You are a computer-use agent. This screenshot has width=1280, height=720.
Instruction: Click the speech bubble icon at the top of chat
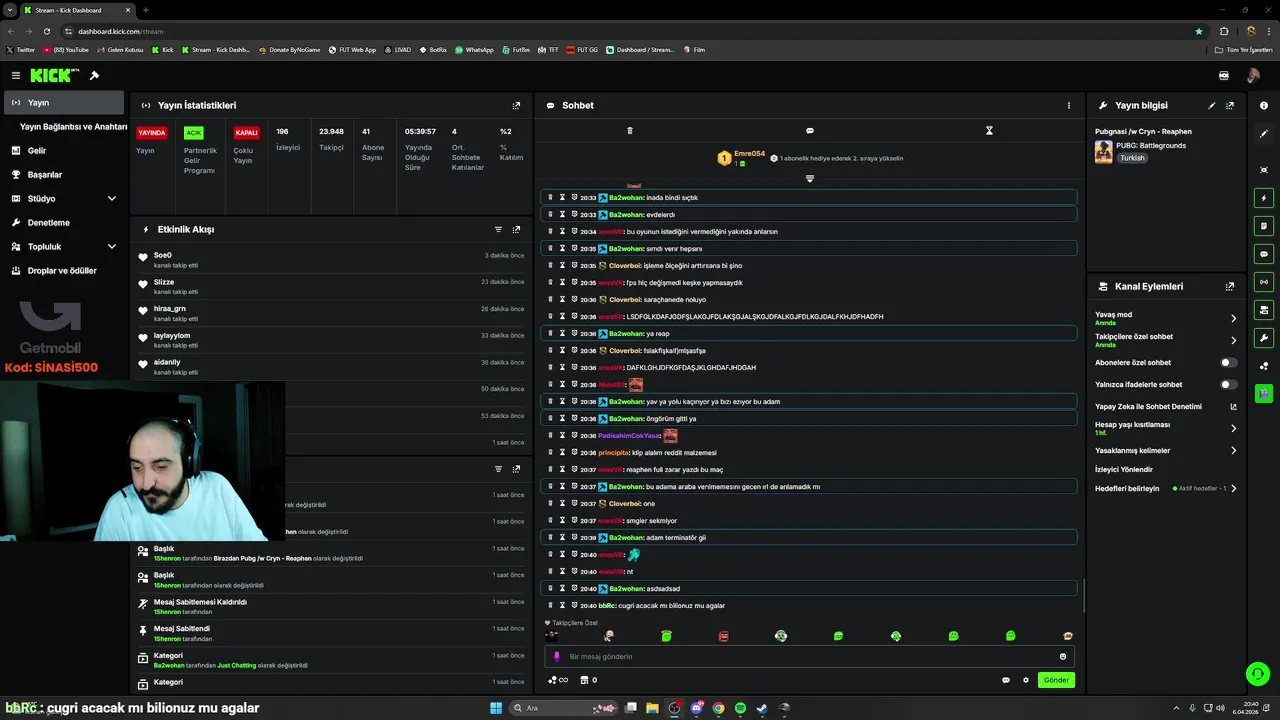(809, 130)
